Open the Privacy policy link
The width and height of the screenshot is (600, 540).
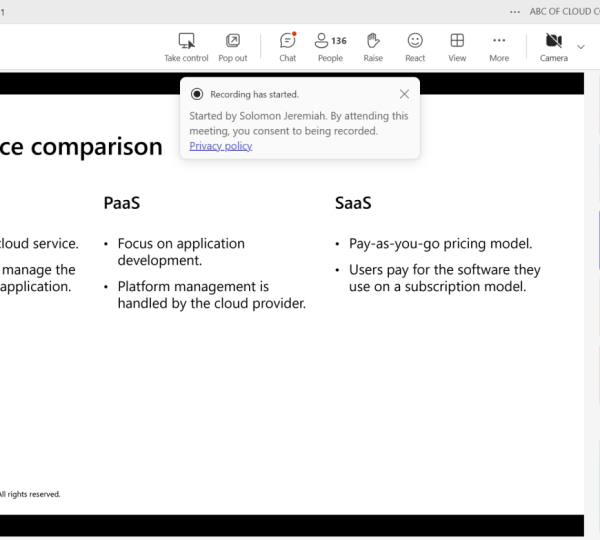pyautogui.click(x=220, y=146)
